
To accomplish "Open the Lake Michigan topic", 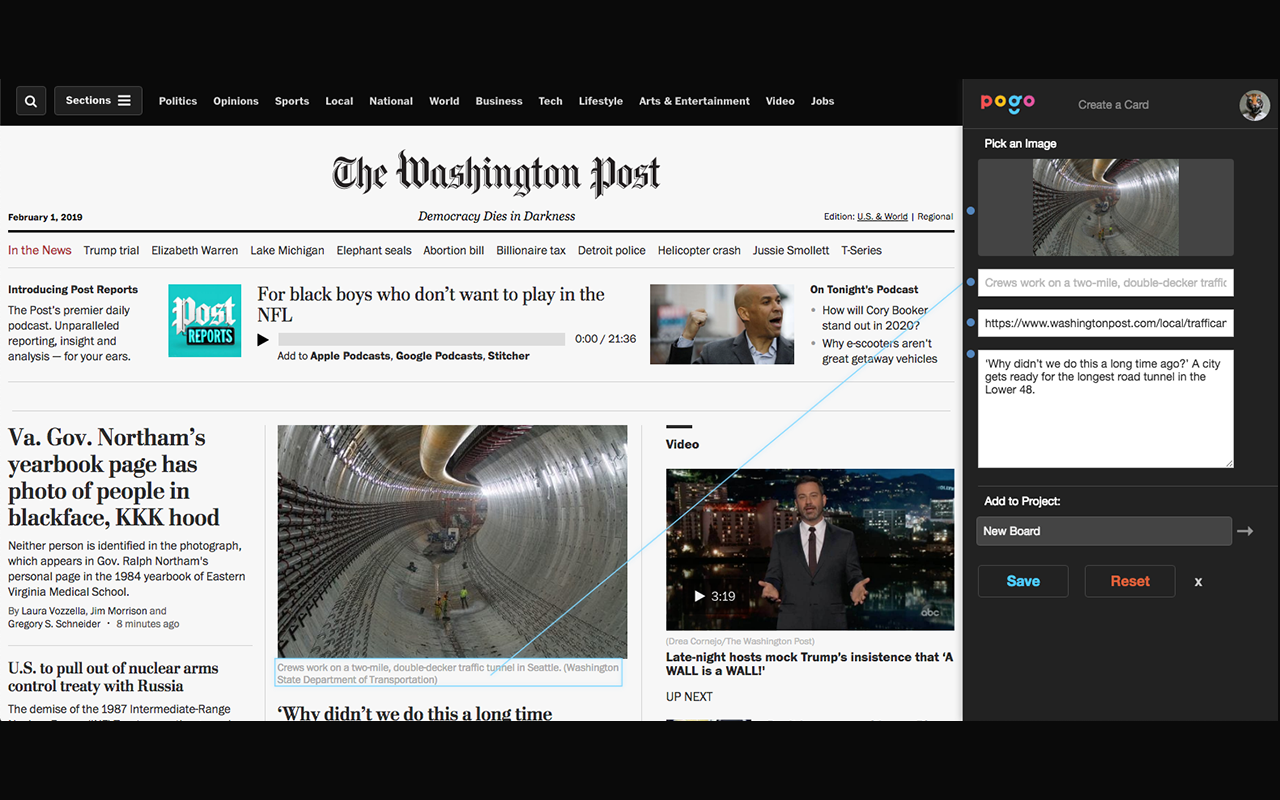I will (287, 250).
